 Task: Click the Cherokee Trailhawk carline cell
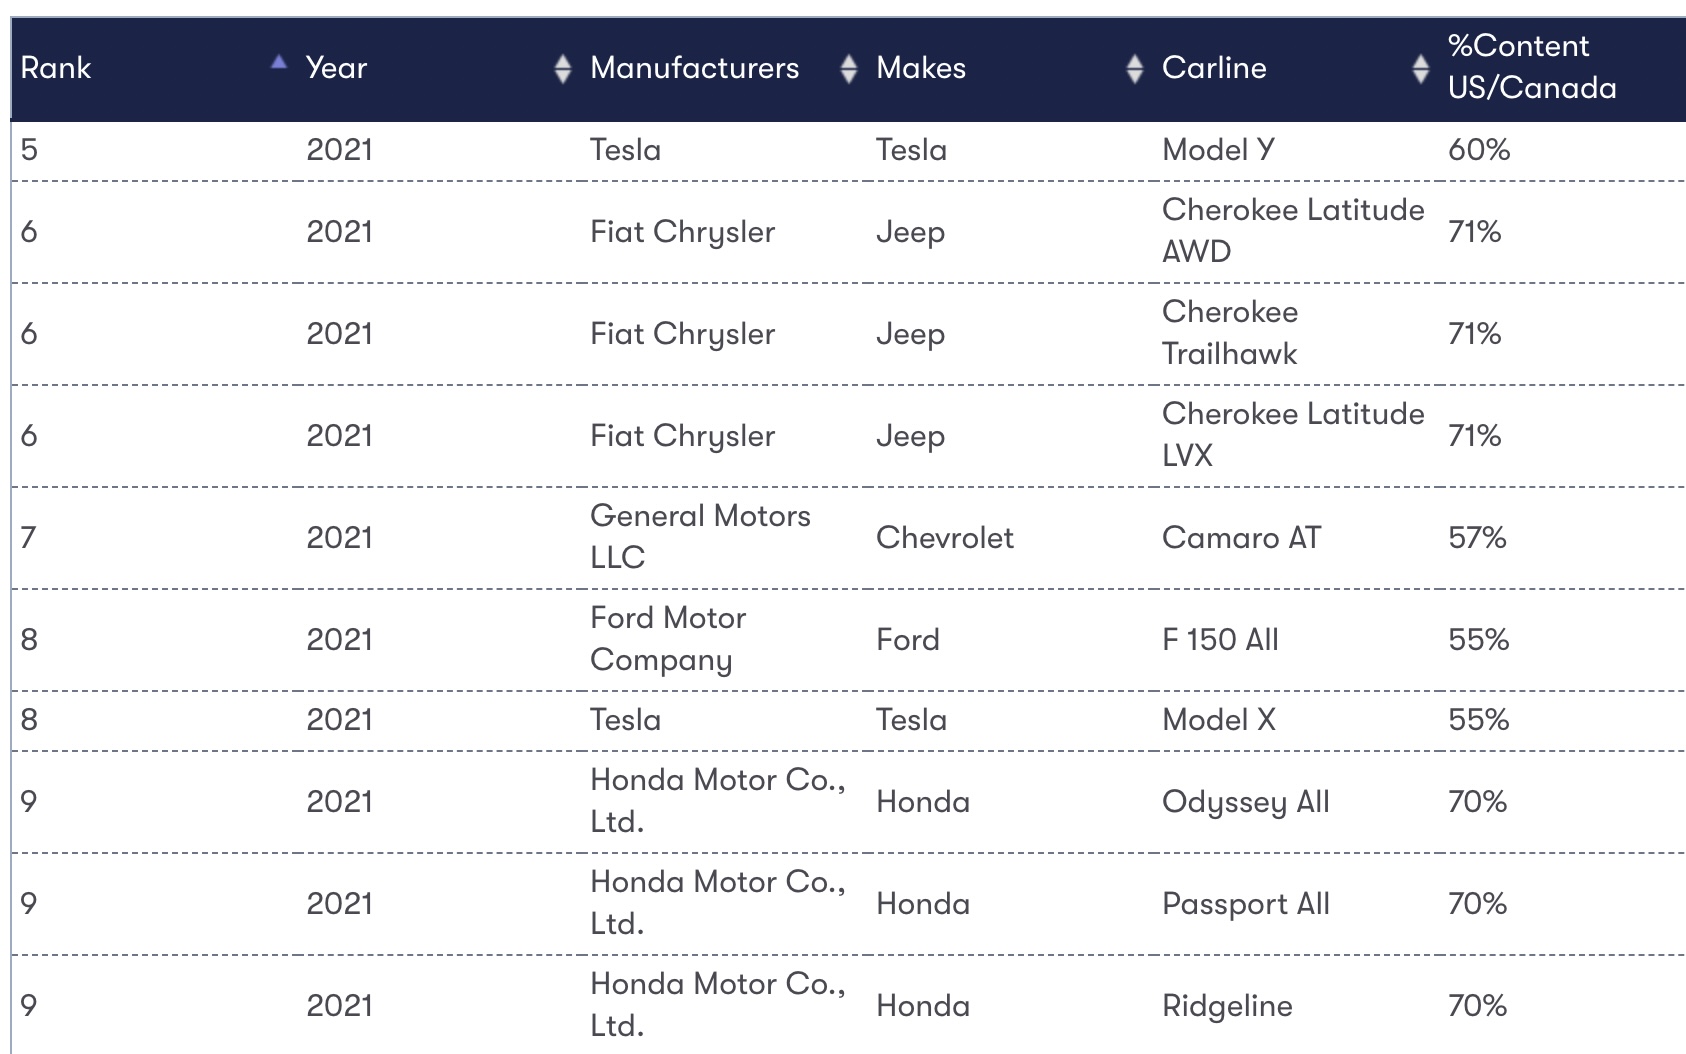(1230, 333)
